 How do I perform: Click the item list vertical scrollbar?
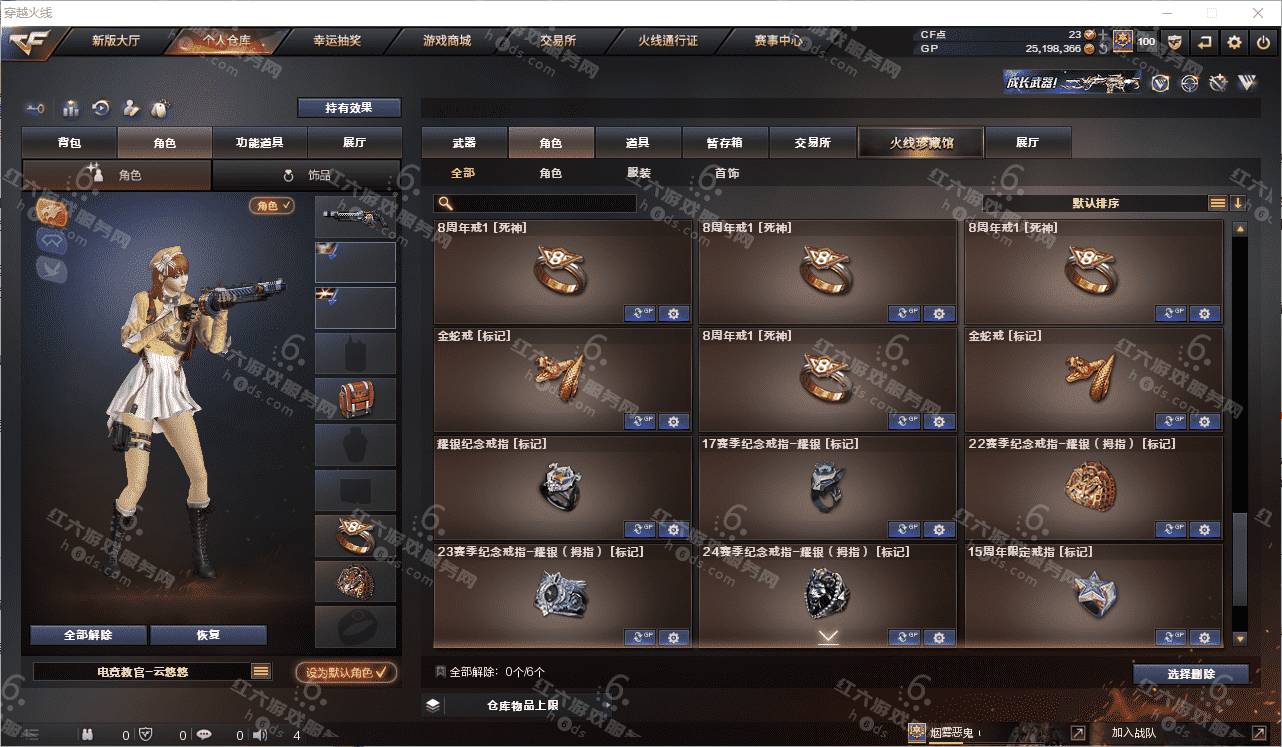pyautogui.click(x=1240, y=433)
